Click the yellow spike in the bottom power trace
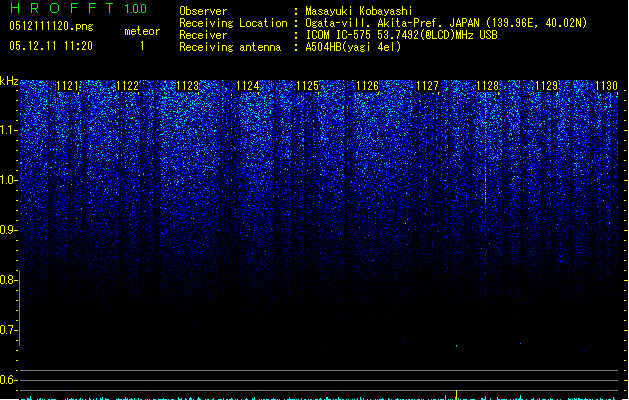Viewport: 629px width, 400px height. point(457,394)
